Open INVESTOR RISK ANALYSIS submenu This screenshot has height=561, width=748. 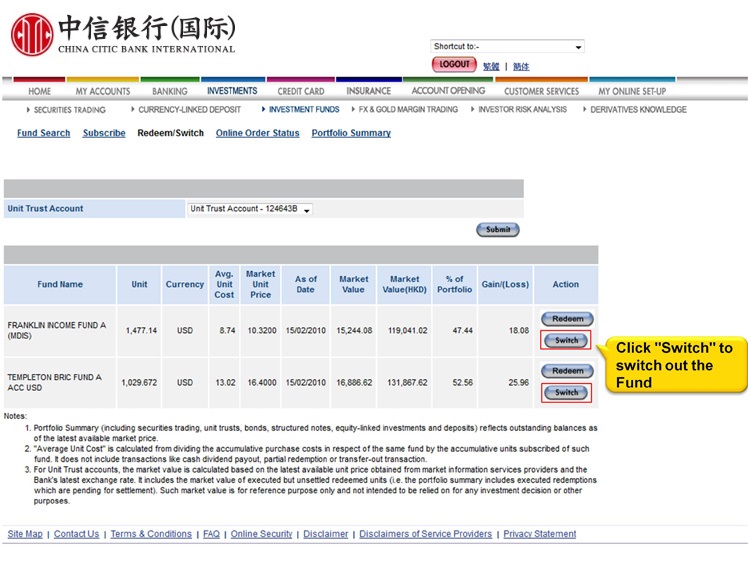(x=522, y=109)
